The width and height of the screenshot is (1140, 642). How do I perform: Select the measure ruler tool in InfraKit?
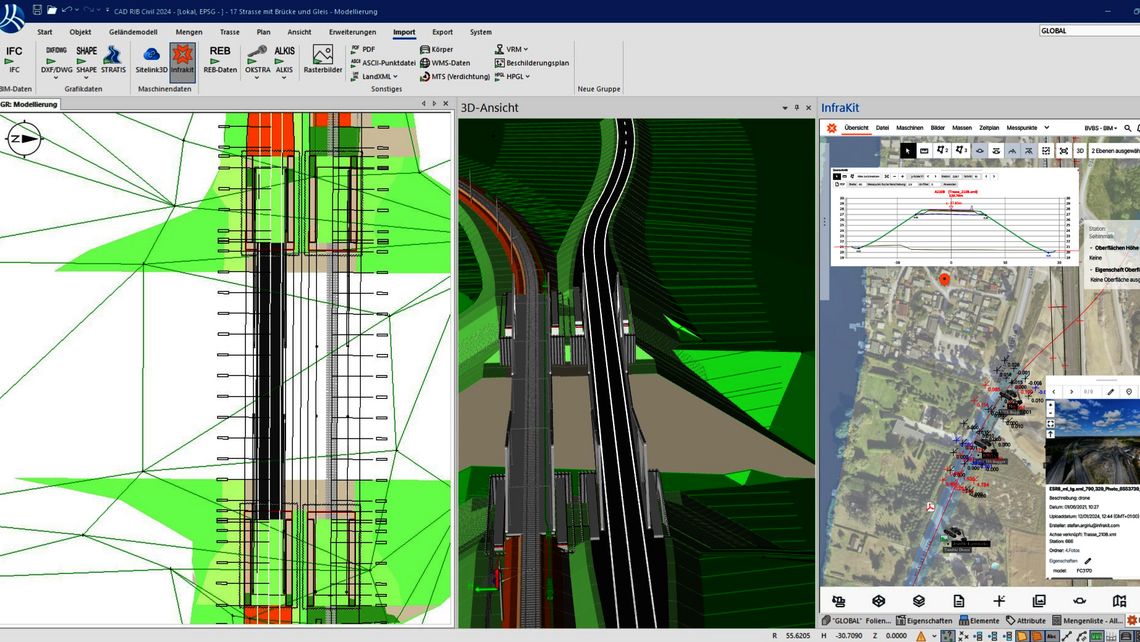pos(924,151)
